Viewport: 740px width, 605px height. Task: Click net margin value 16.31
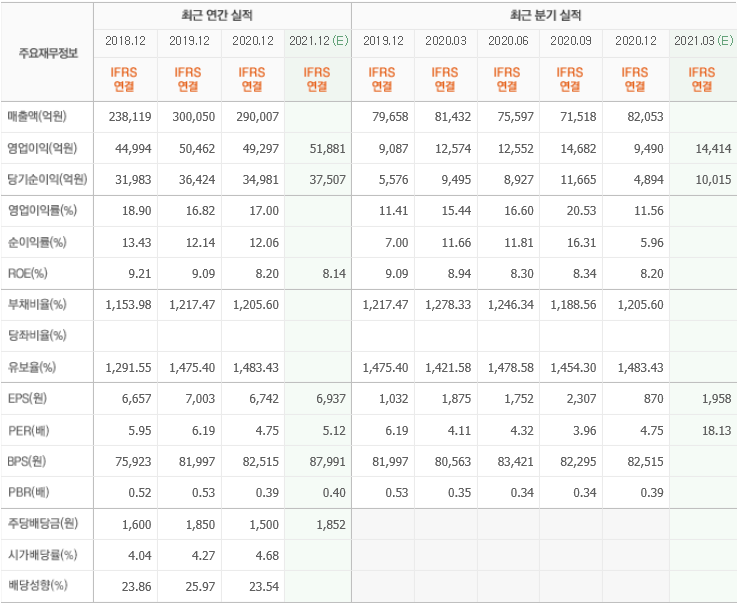(x=581, y=243)
